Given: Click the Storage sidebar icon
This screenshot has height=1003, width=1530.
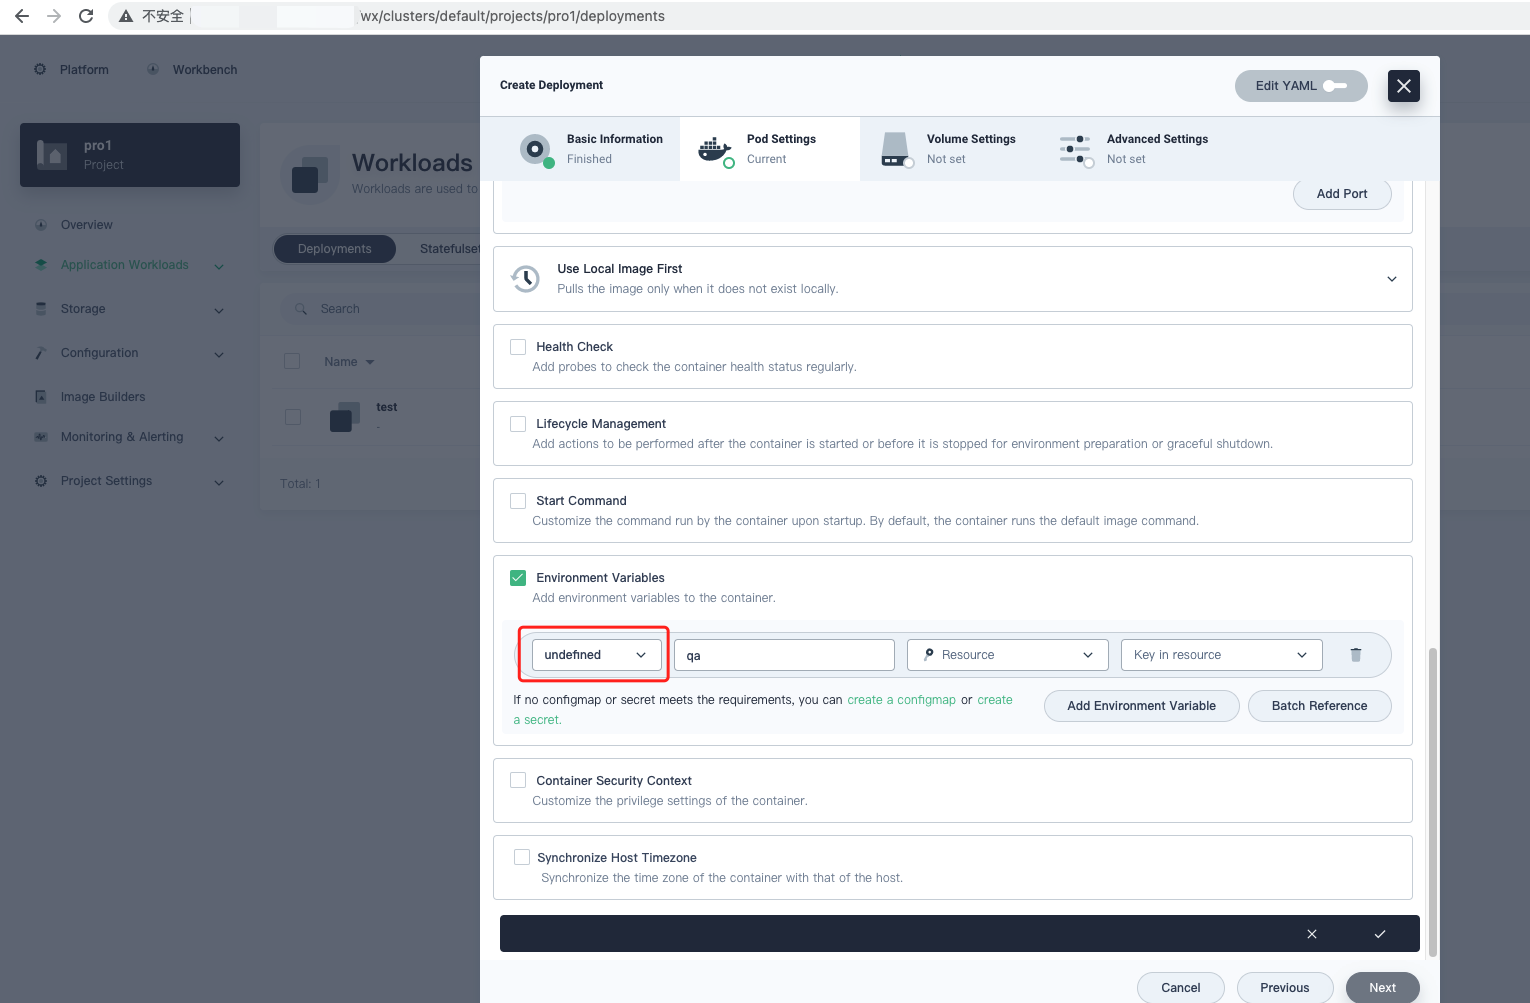Looking at the screenshot, I should (x=40, y=308).
